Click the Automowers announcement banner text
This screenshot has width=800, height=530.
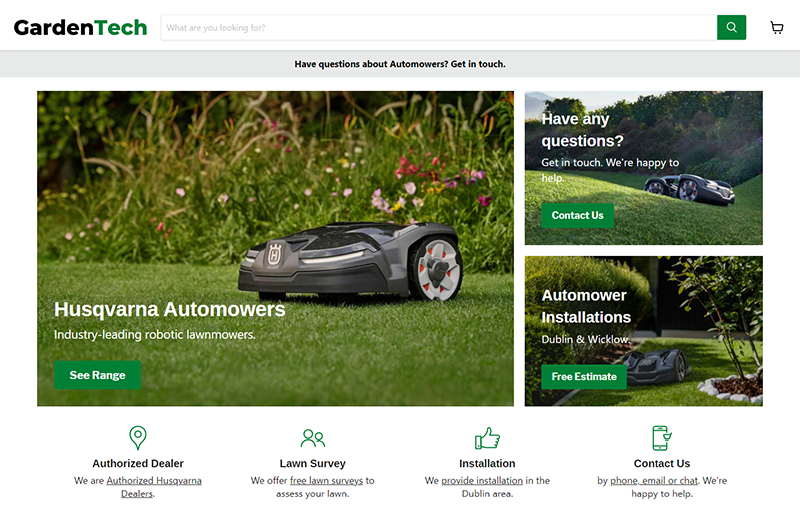[x=400, y=64]
